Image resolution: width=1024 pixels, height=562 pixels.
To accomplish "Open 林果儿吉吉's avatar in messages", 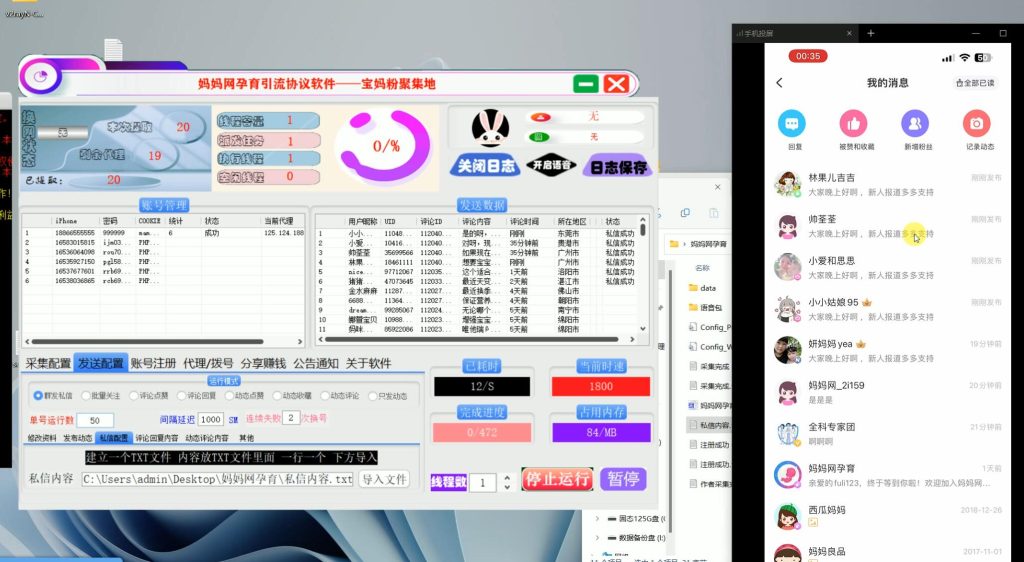I will click(x=788, y=184).
